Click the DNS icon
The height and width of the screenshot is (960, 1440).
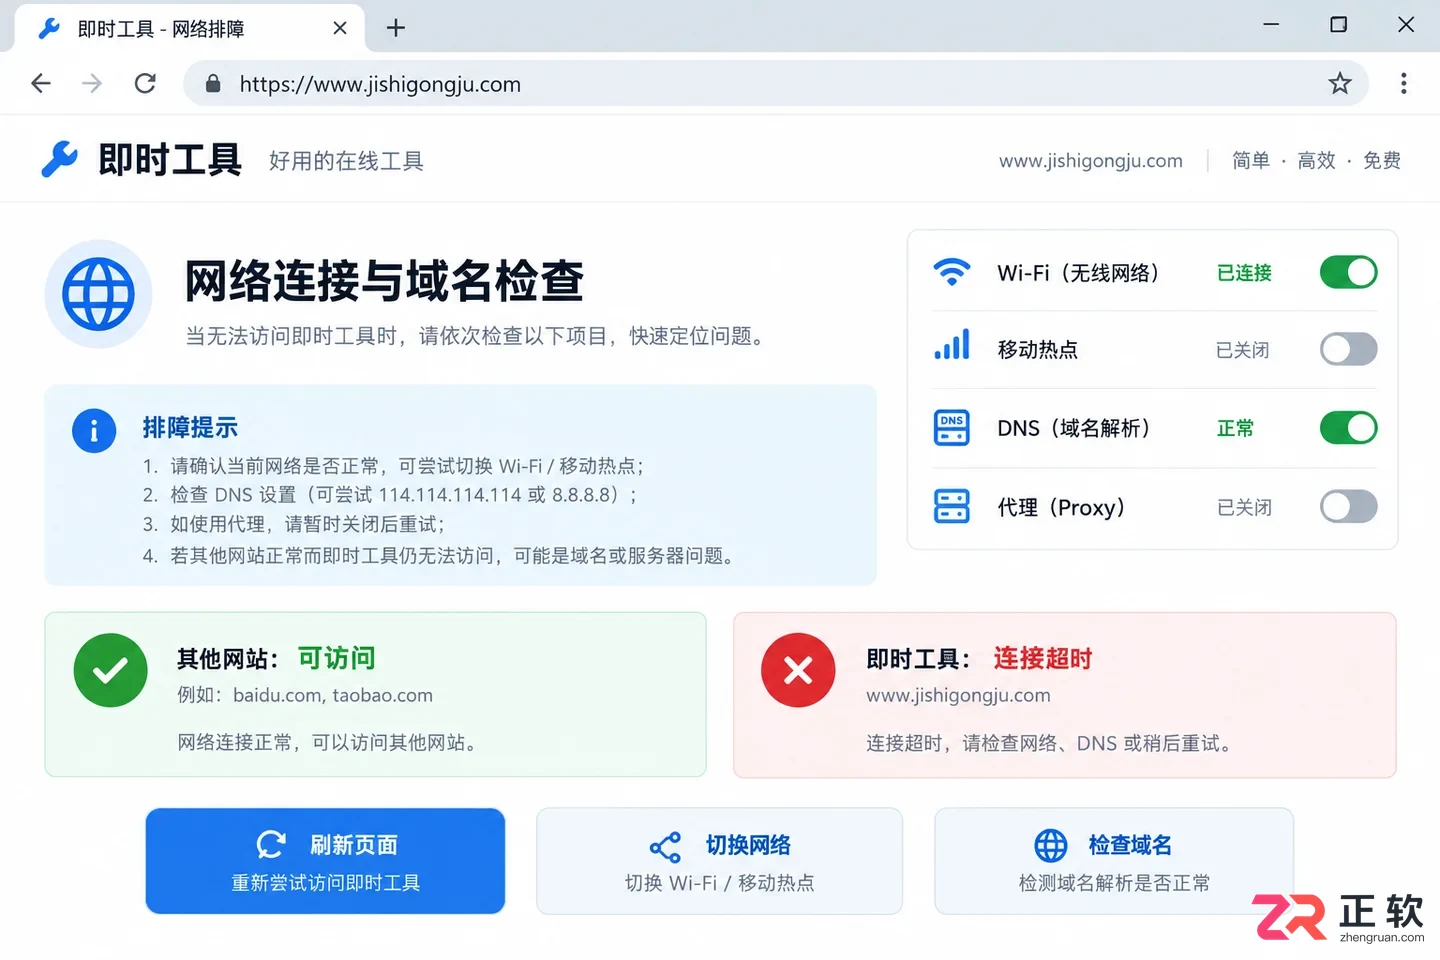tap(951, 427)
